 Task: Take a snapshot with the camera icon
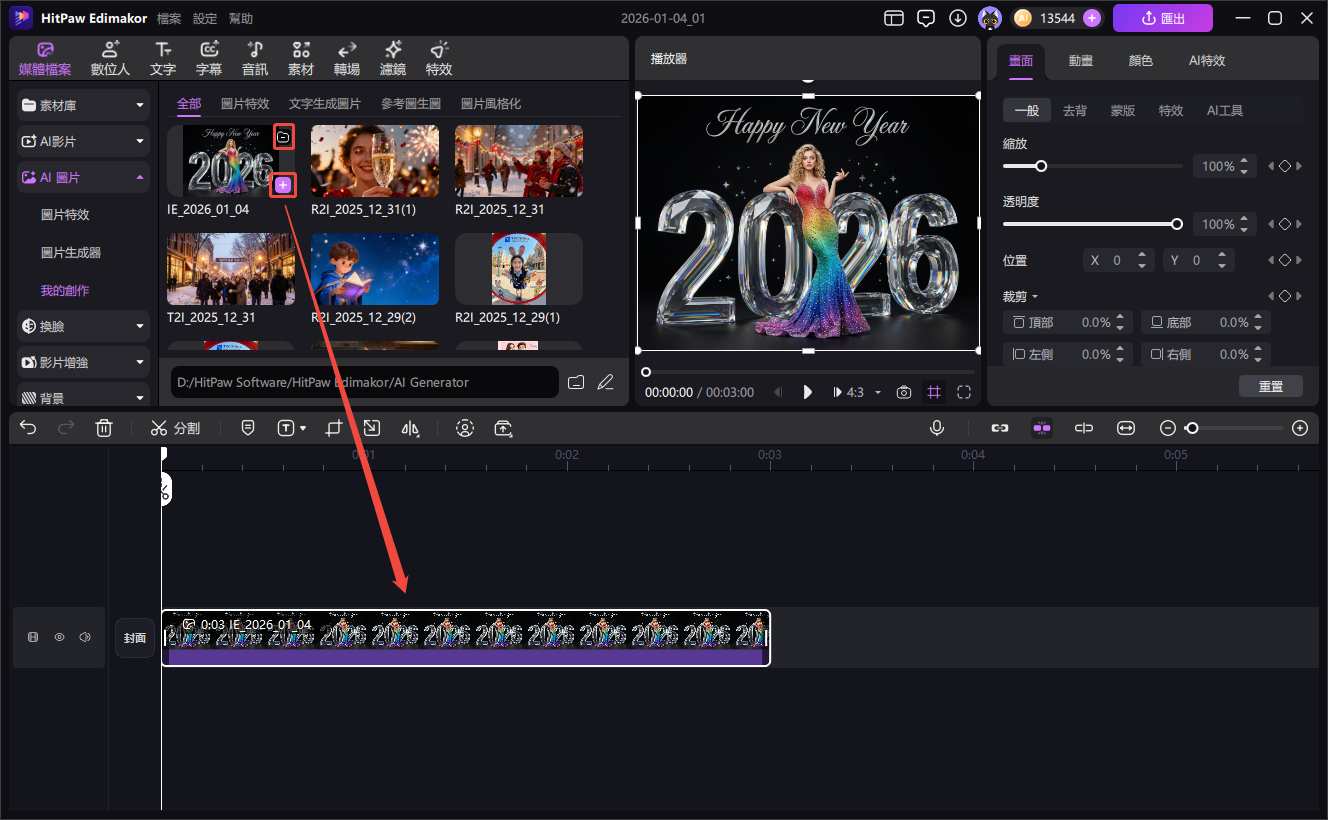(x=904, y=392)
